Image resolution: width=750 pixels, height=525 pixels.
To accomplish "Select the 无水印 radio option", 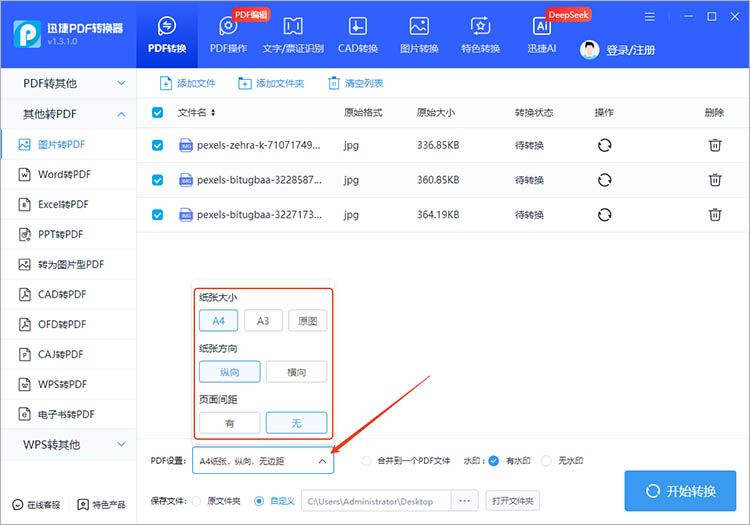I will coord(546,461).
